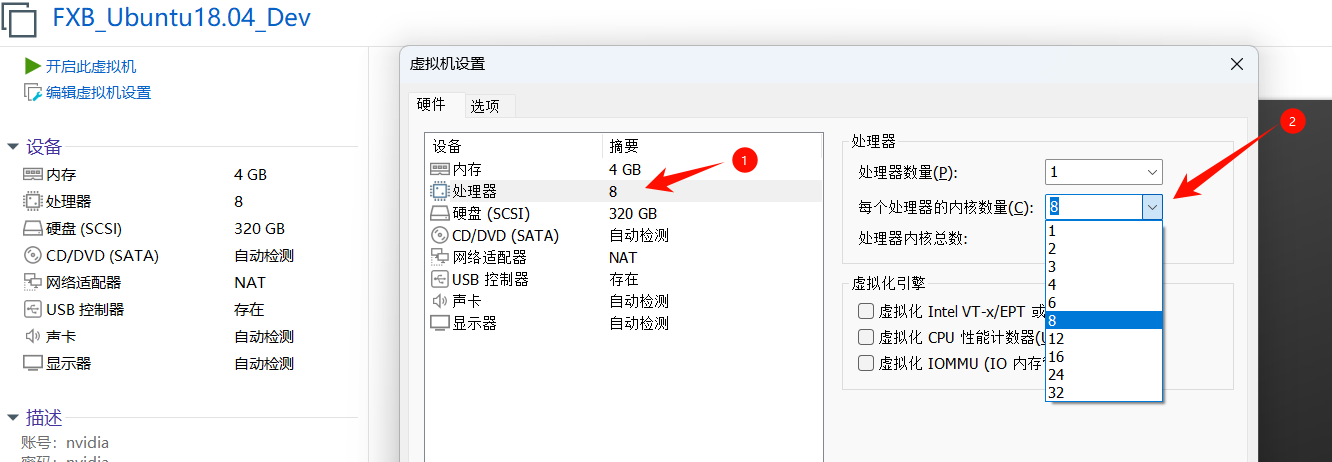
Task: Enable virtualize Intel VT-x/EPT checkbox
Action: (866, 311)
